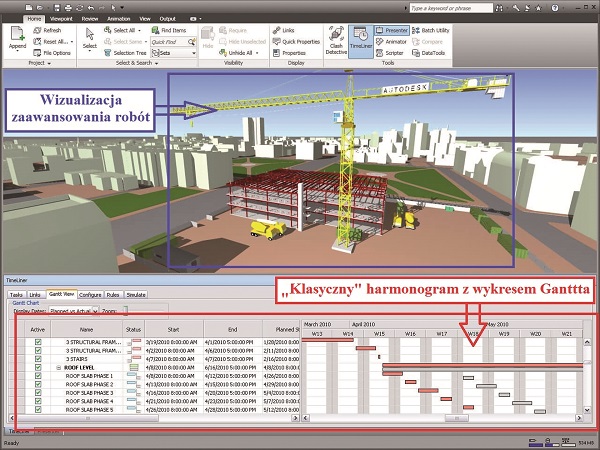Toggle the TimeLiner tool

click(360, 41)
